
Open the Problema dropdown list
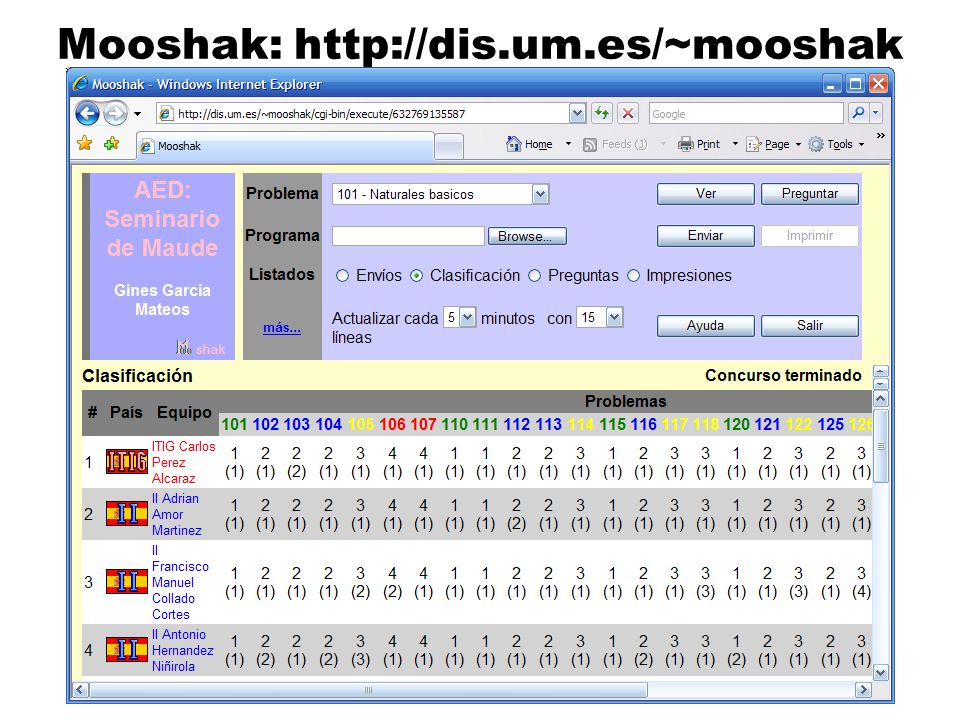point(540,195)
